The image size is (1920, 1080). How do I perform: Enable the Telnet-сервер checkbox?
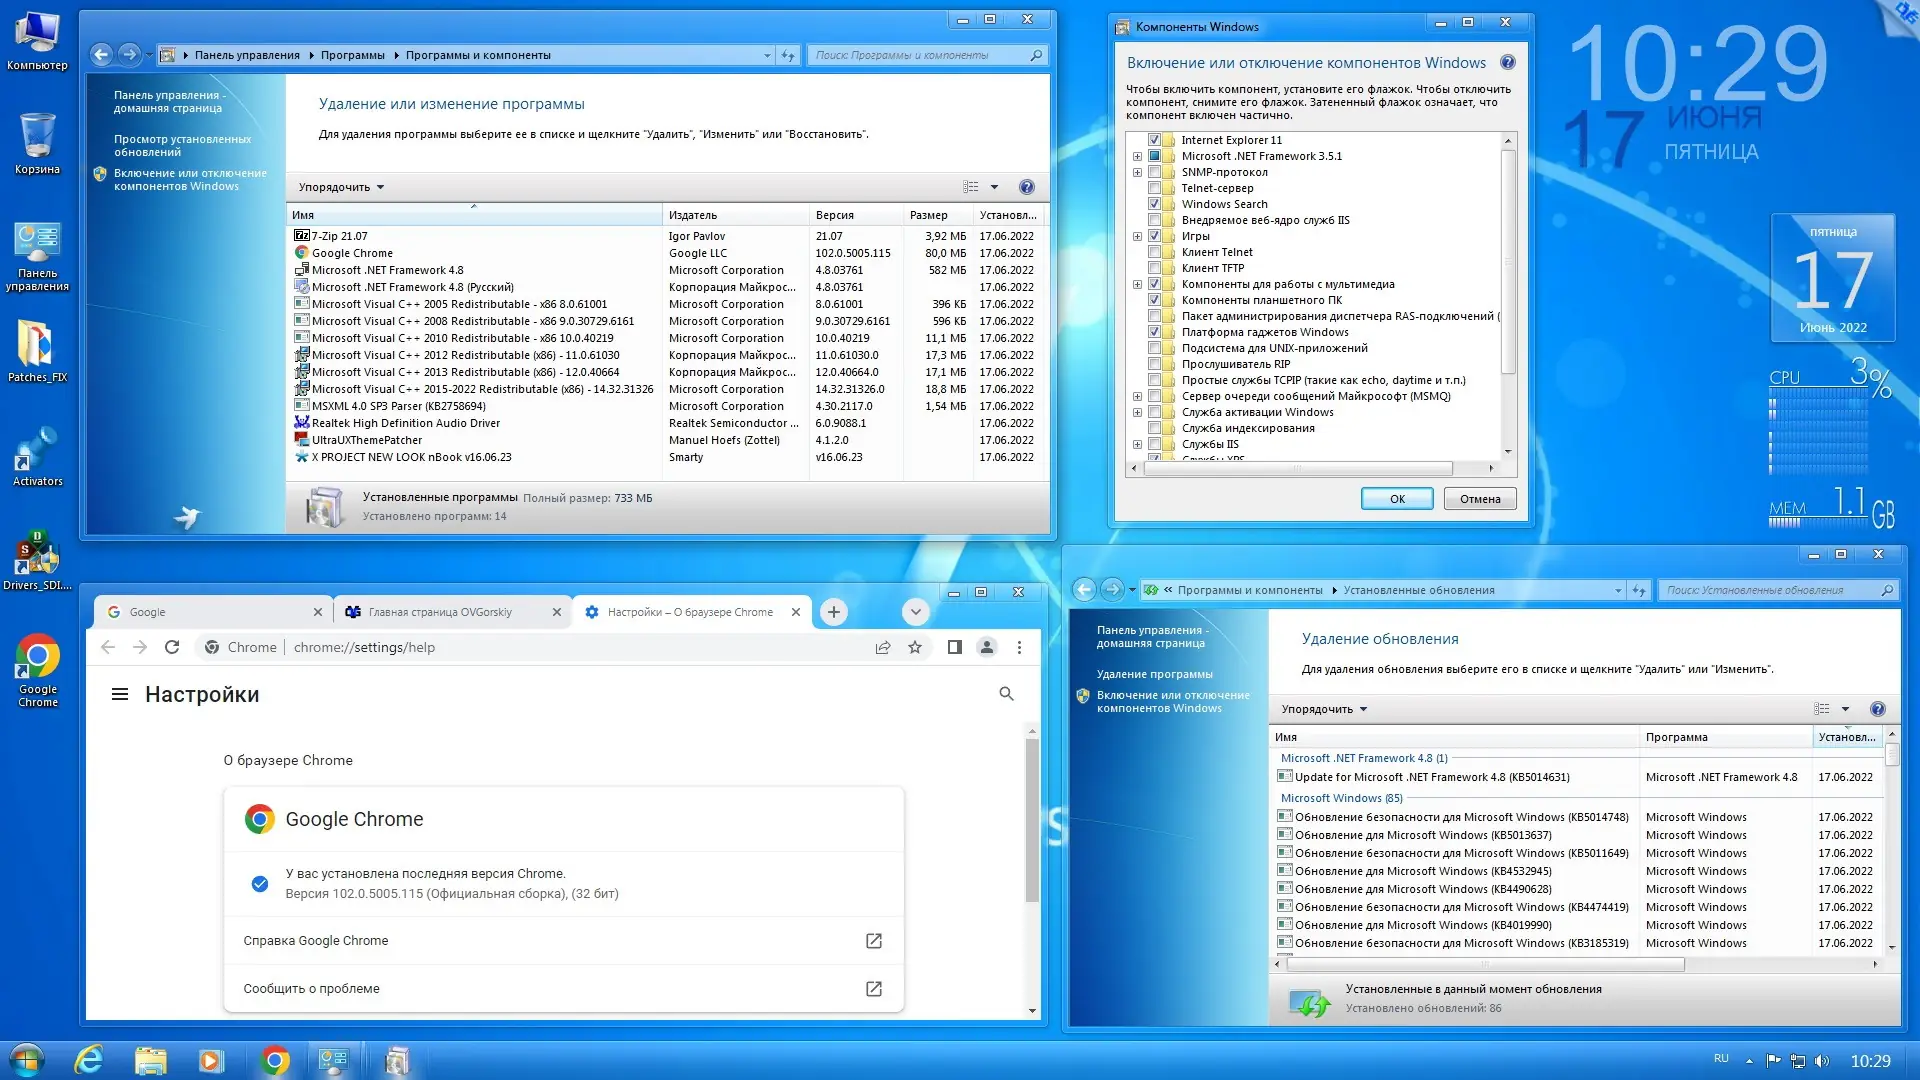pos(1154,188)
